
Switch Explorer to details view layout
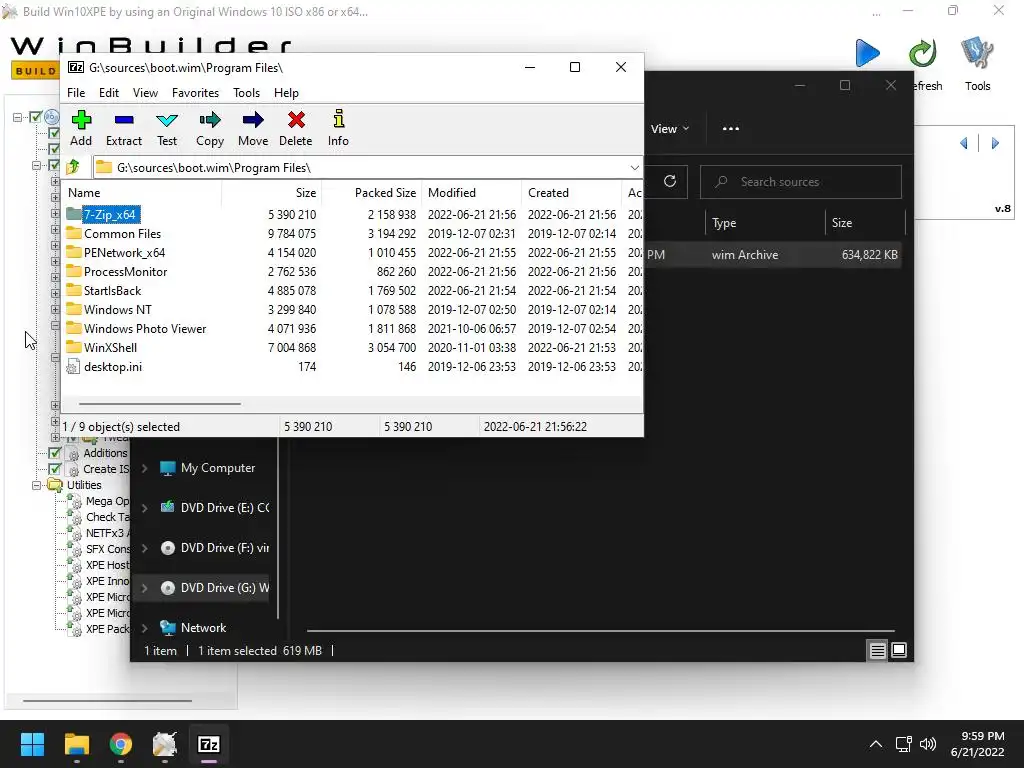tap(877, 650)
